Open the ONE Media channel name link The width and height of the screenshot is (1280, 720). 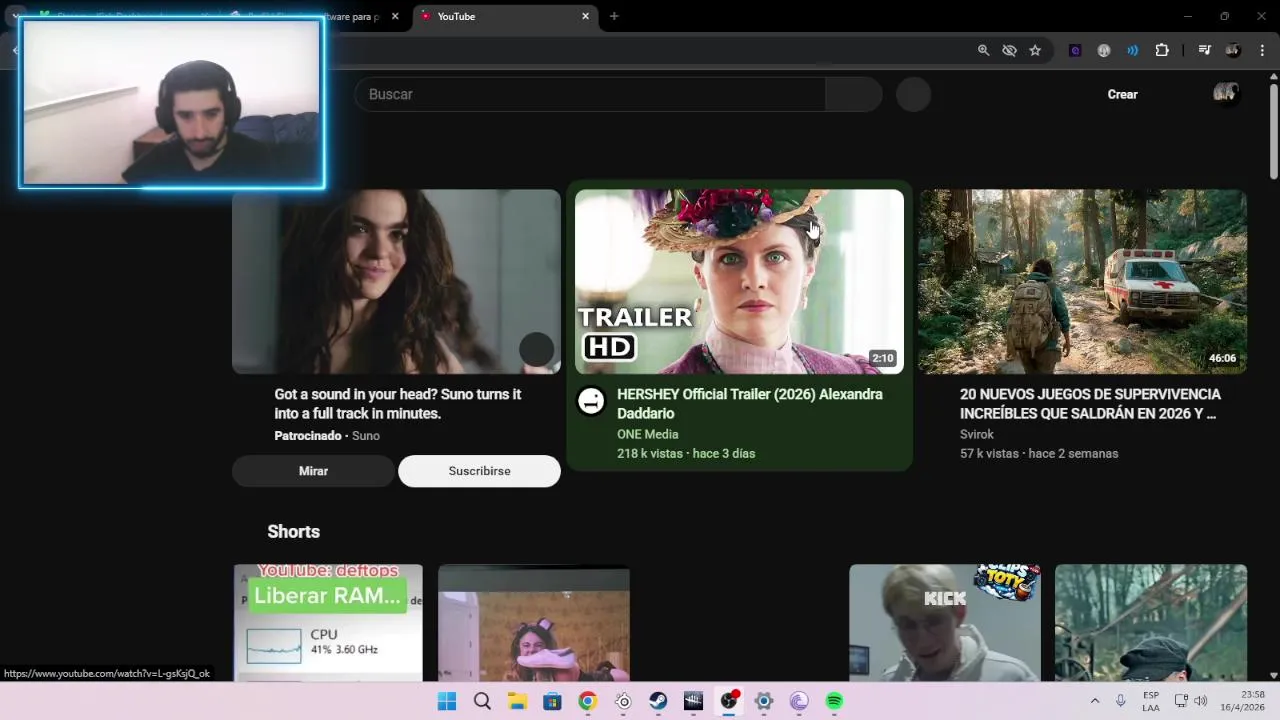click(x=648, y=434)
